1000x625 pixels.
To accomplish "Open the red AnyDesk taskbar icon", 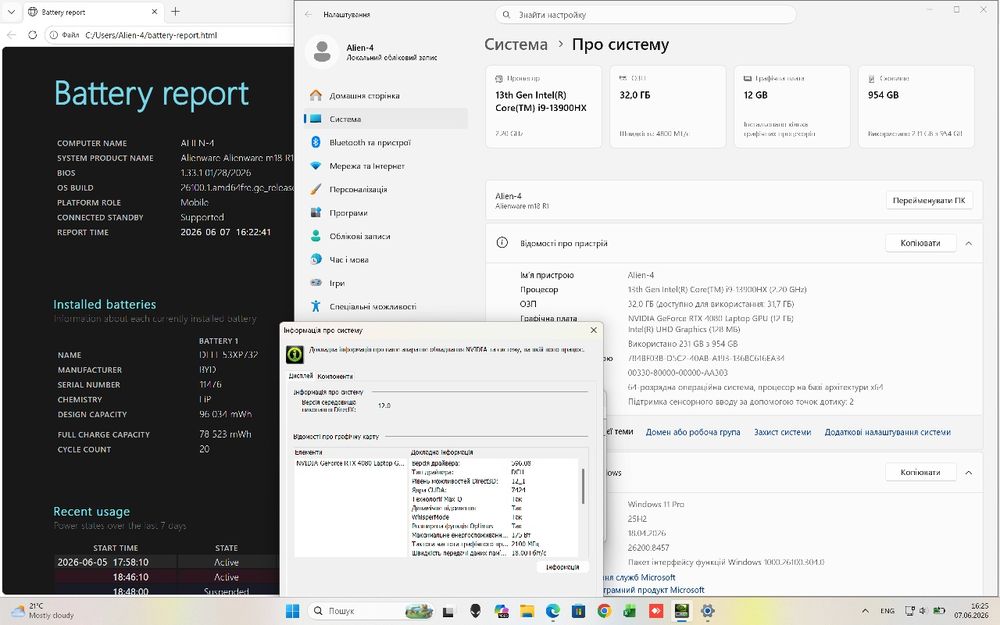I will point(656,611).
